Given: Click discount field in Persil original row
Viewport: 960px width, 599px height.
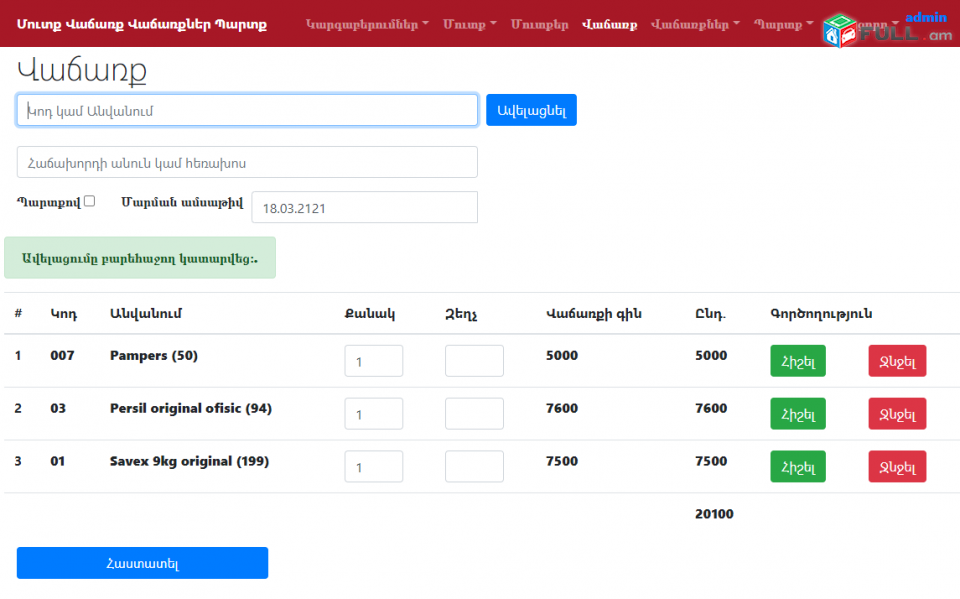Looking at the screenshot, I should tap(474, 414).
